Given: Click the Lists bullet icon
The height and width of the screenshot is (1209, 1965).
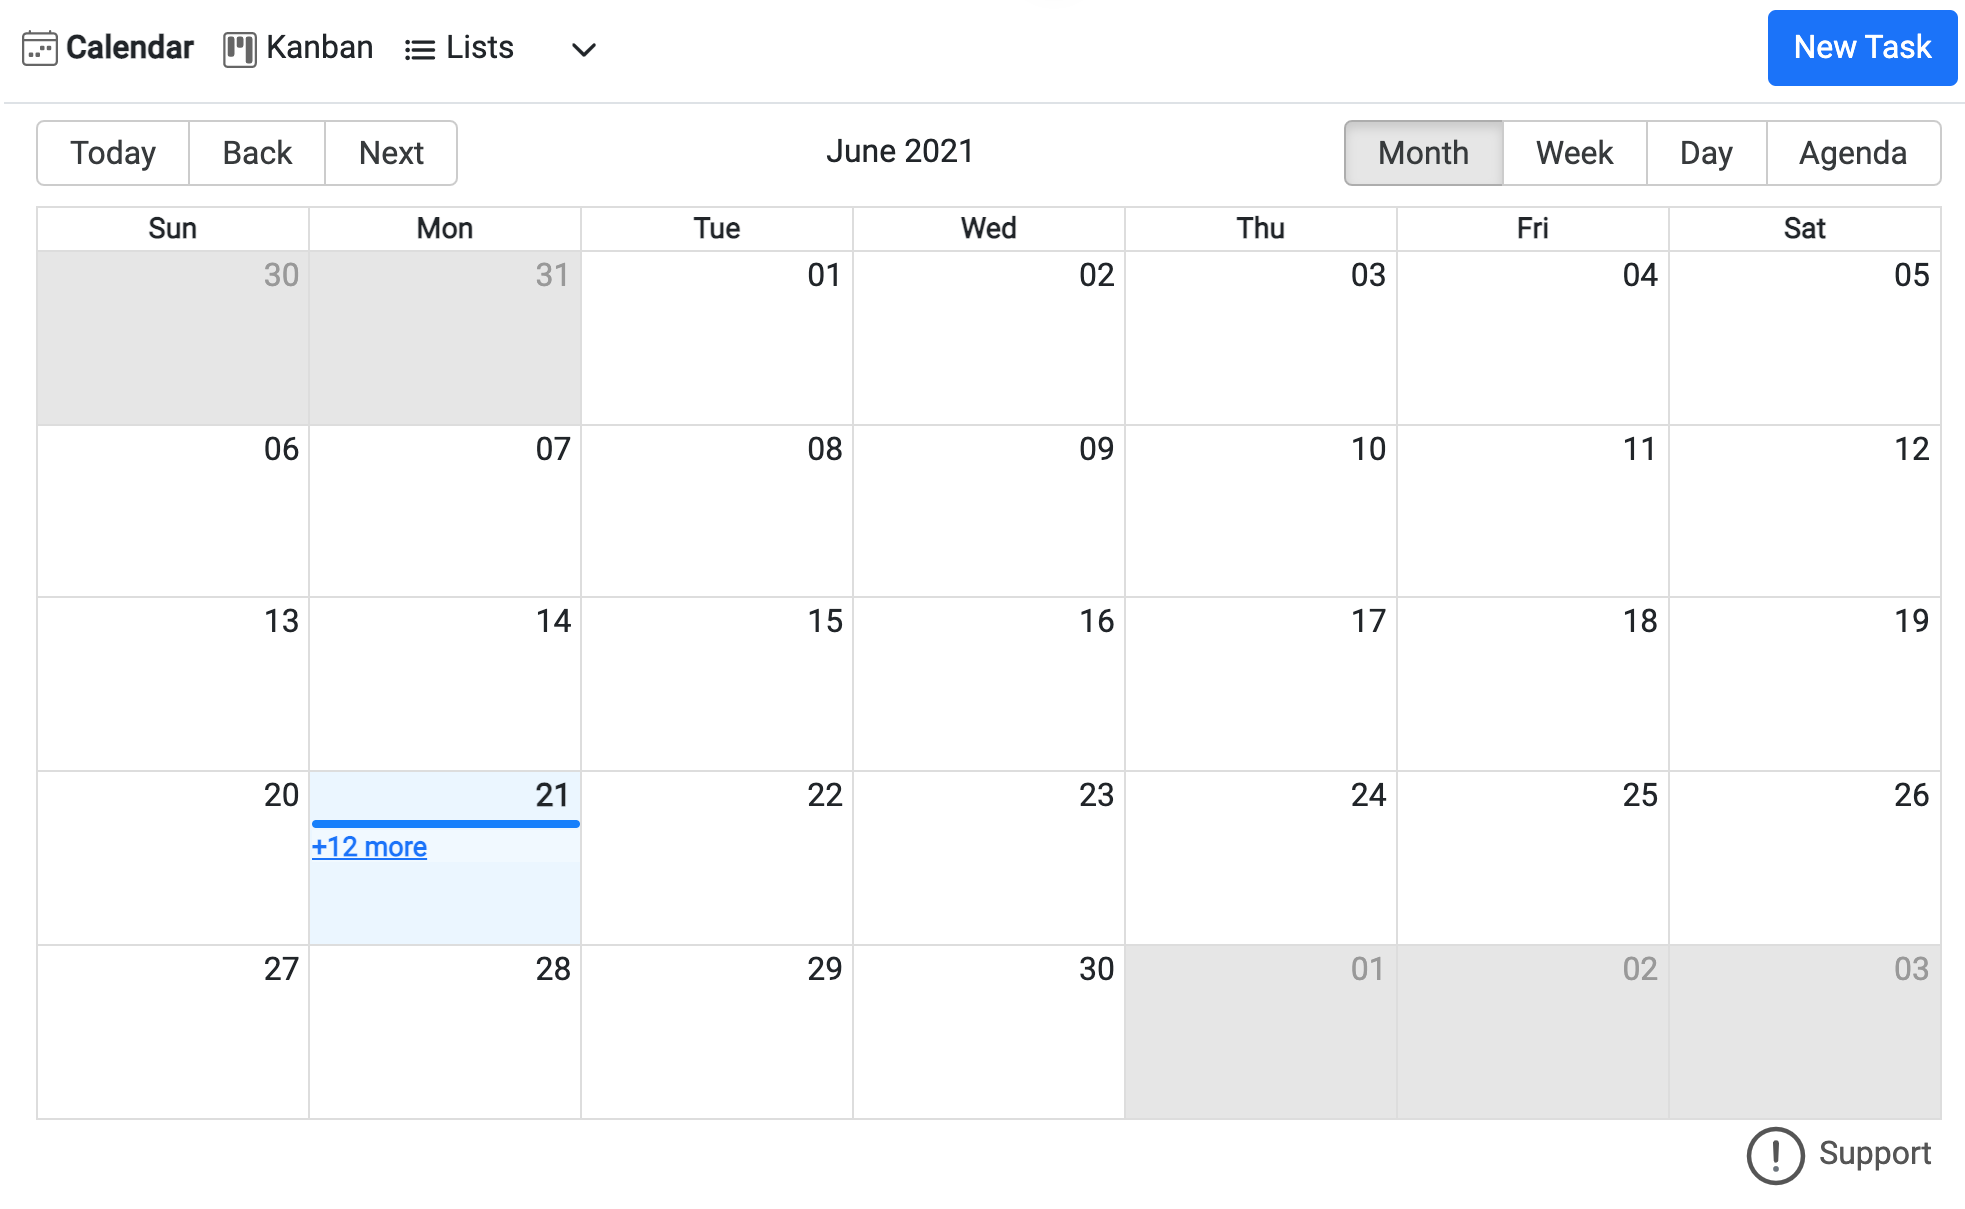Looking at the screenshot, I should [x=419, y=50].
